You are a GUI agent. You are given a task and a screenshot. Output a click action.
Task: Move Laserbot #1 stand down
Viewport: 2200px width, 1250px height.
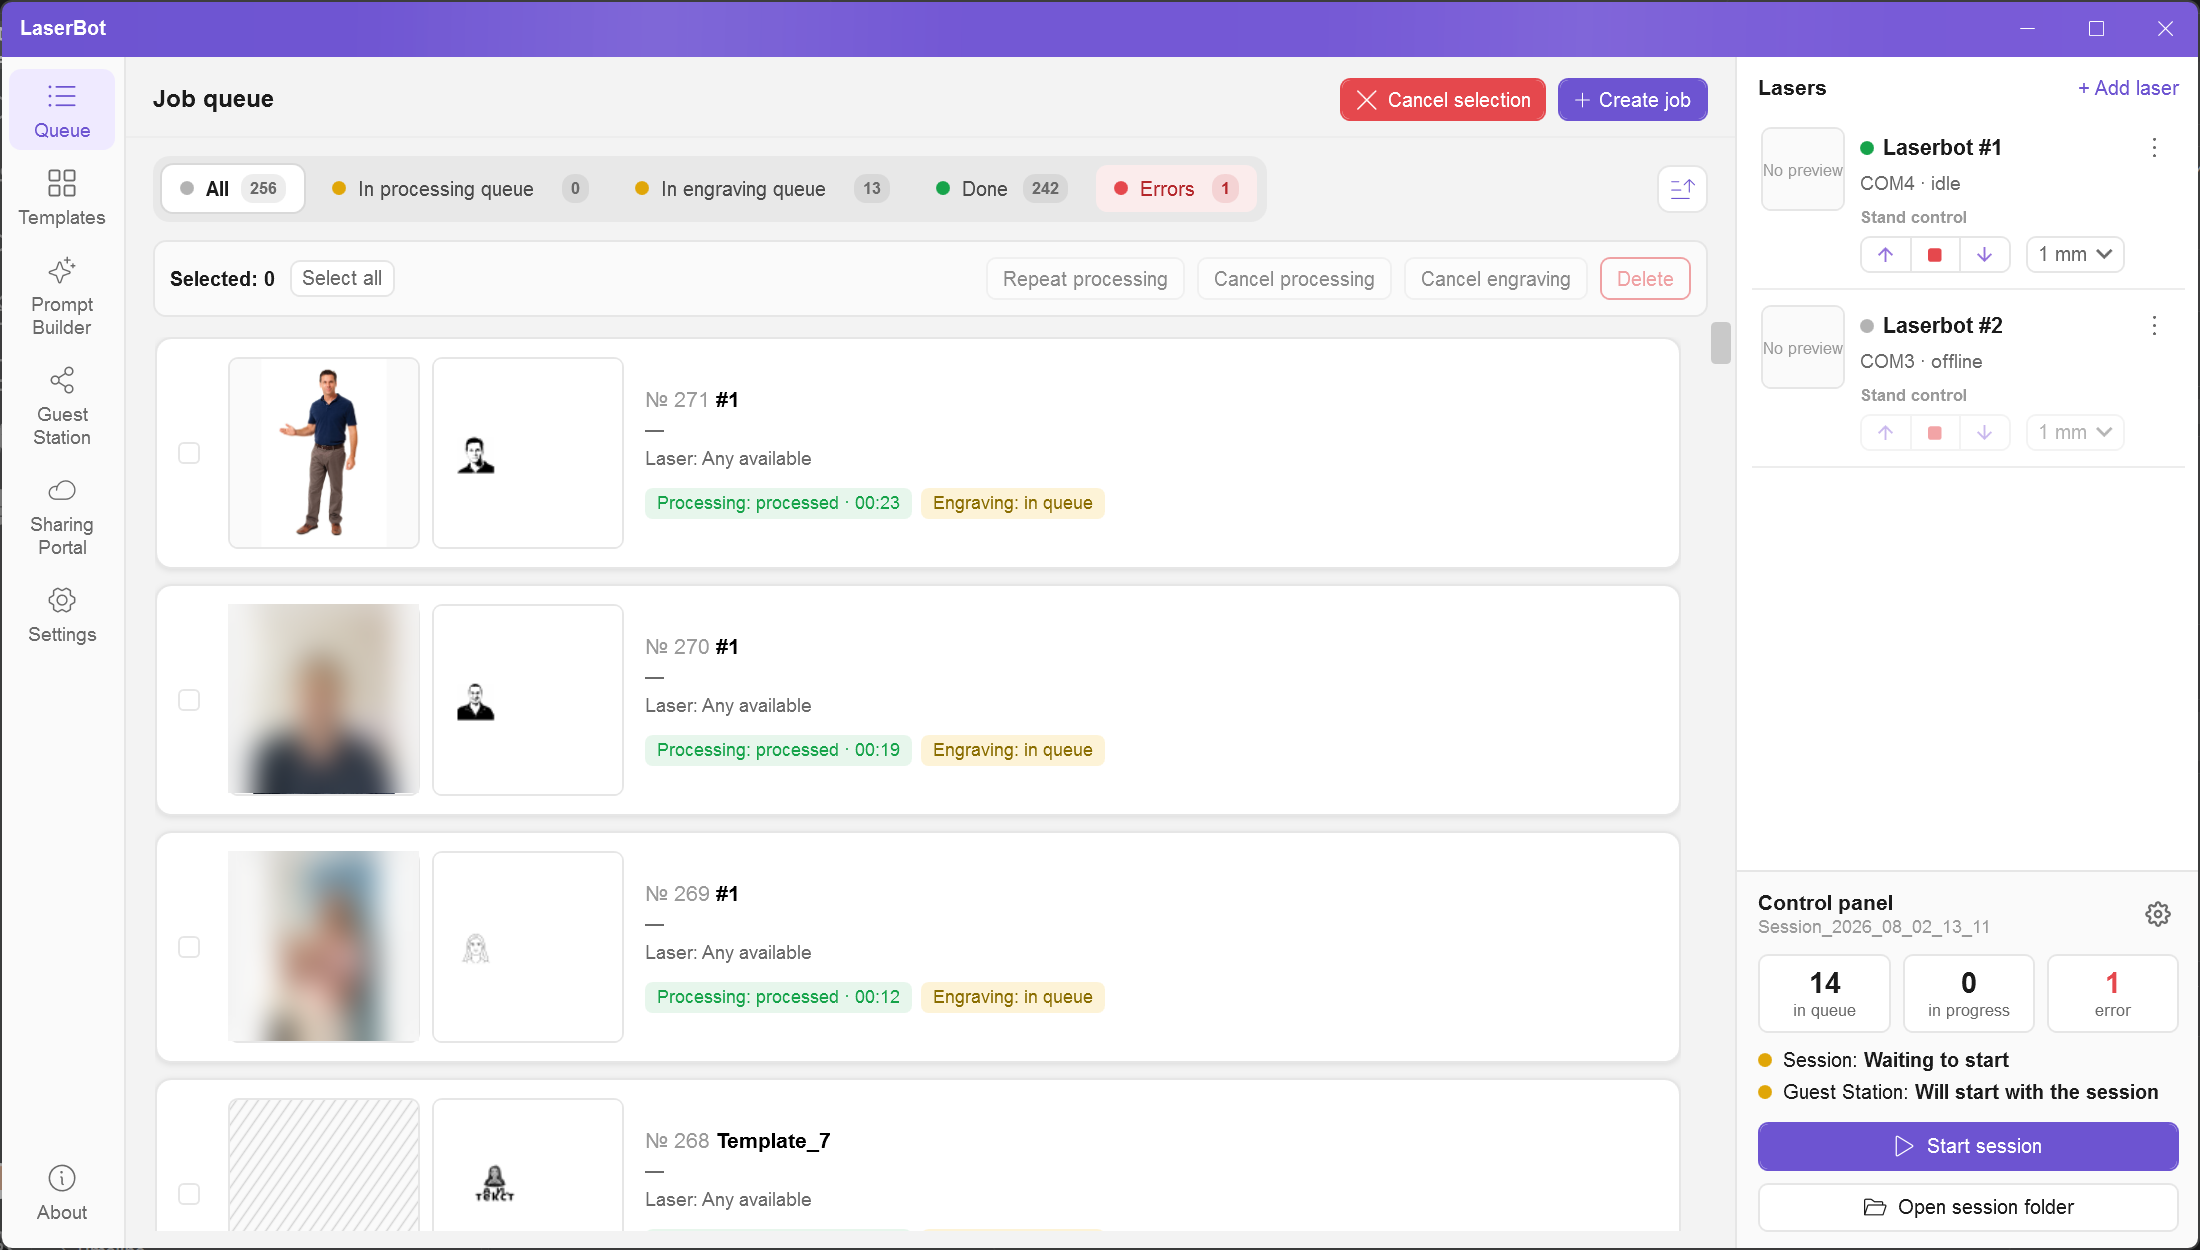coord(1985,254)
